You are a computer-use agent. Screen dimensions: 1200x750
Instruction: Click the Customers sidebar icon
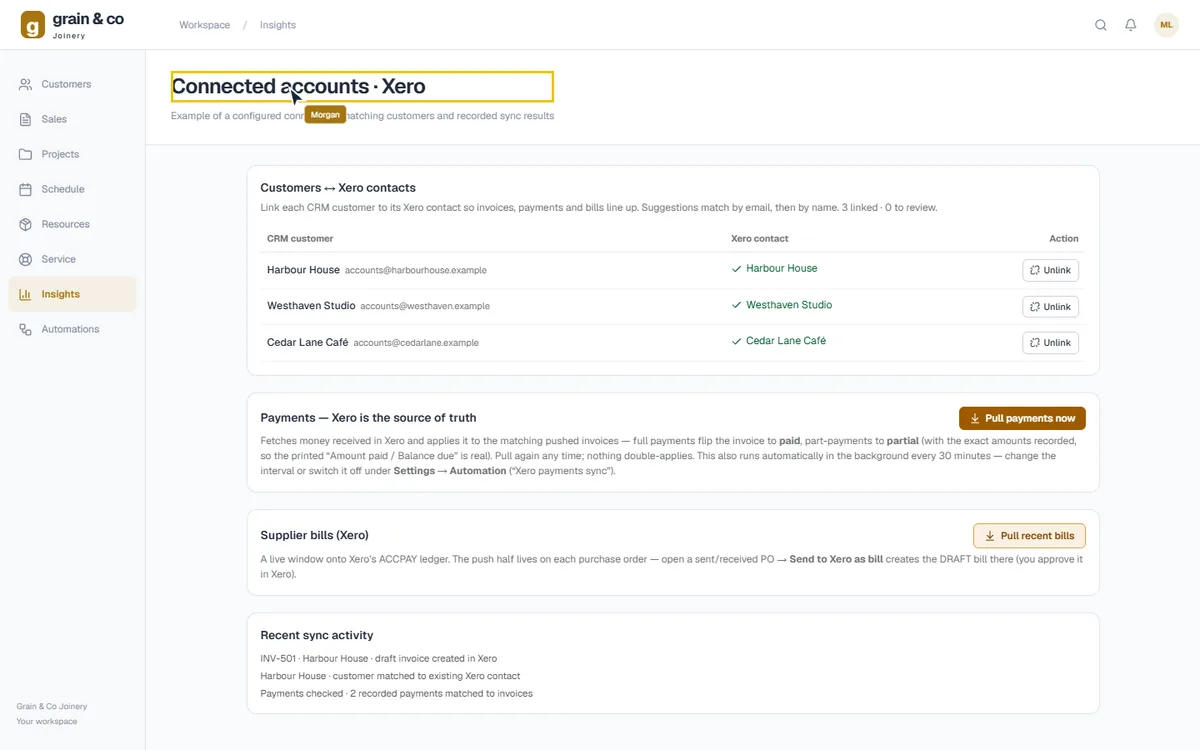(x=25, y=84)
